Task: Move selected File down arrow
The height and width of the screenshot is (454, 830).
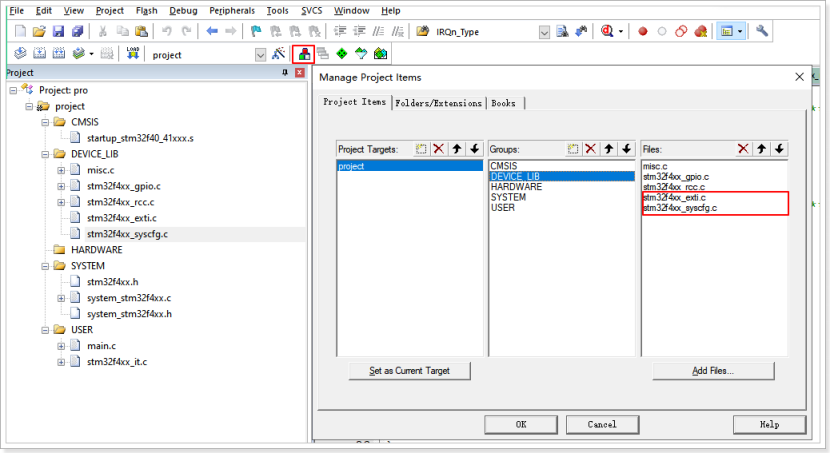Action: click(779, 149)
